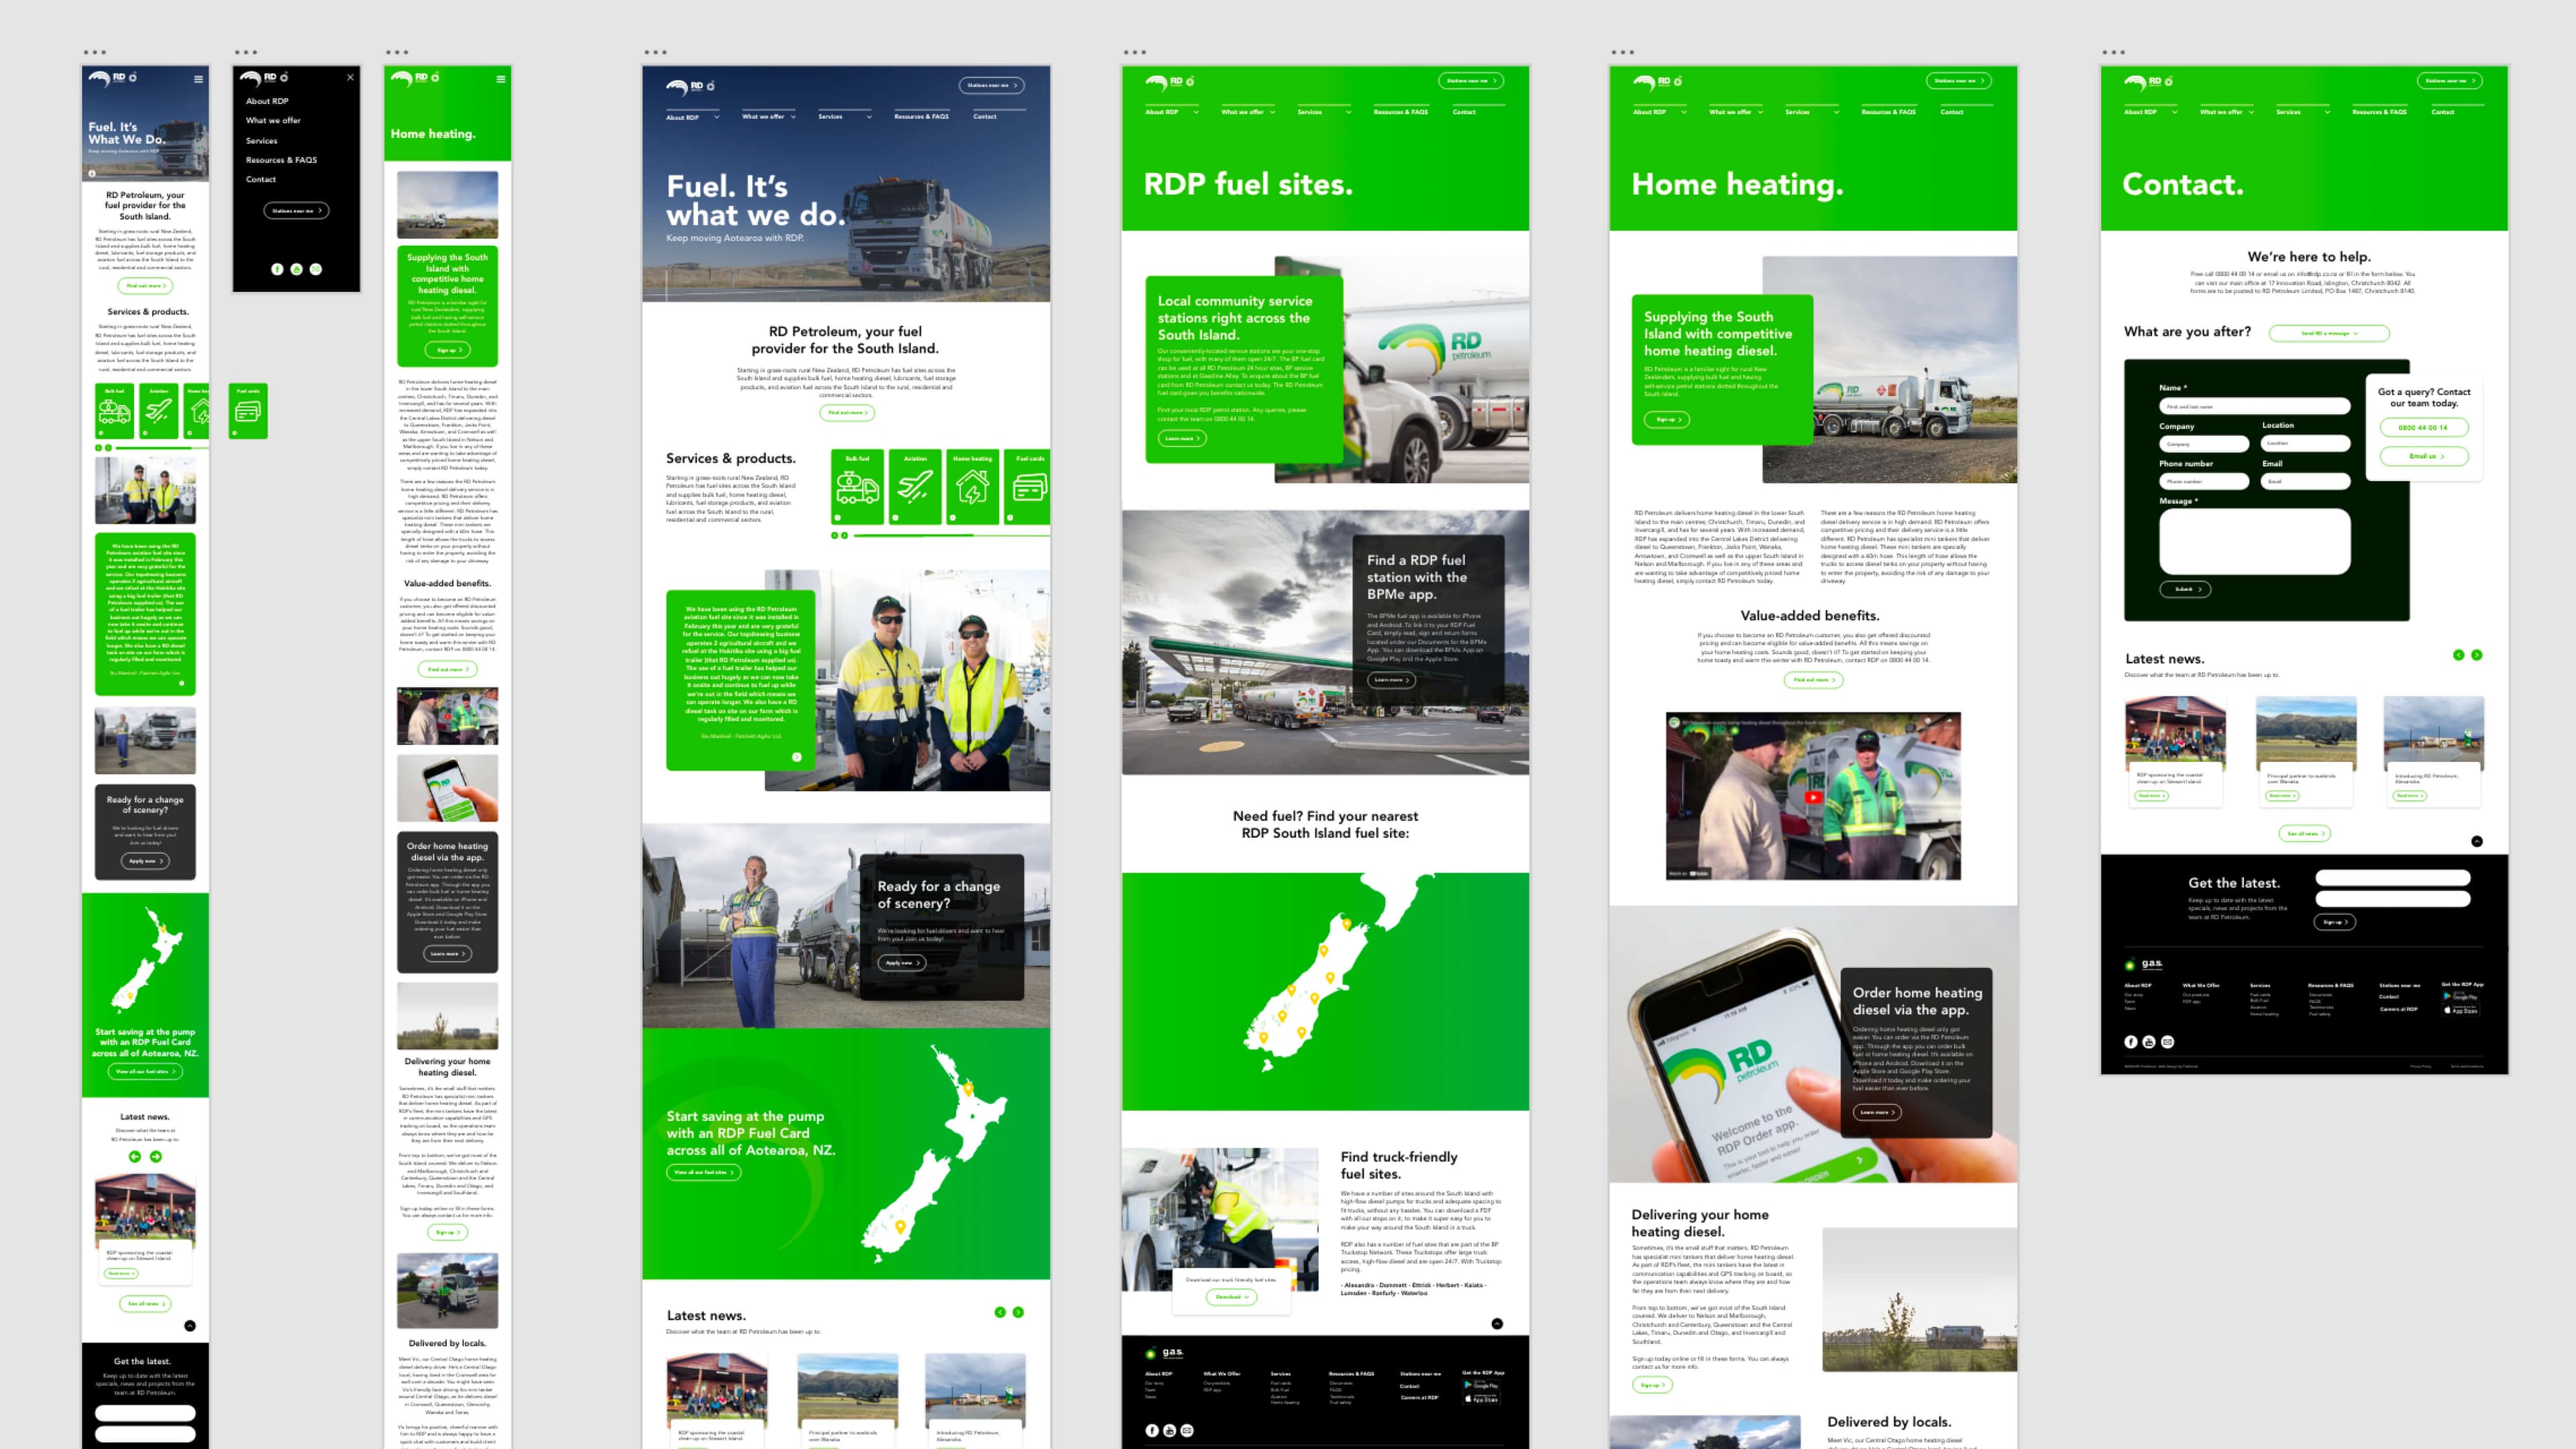Screen dimensions: 2576x1449
Task: Click the detached Fuel cards card beside mobile homepage
Action: click(248, 411)
